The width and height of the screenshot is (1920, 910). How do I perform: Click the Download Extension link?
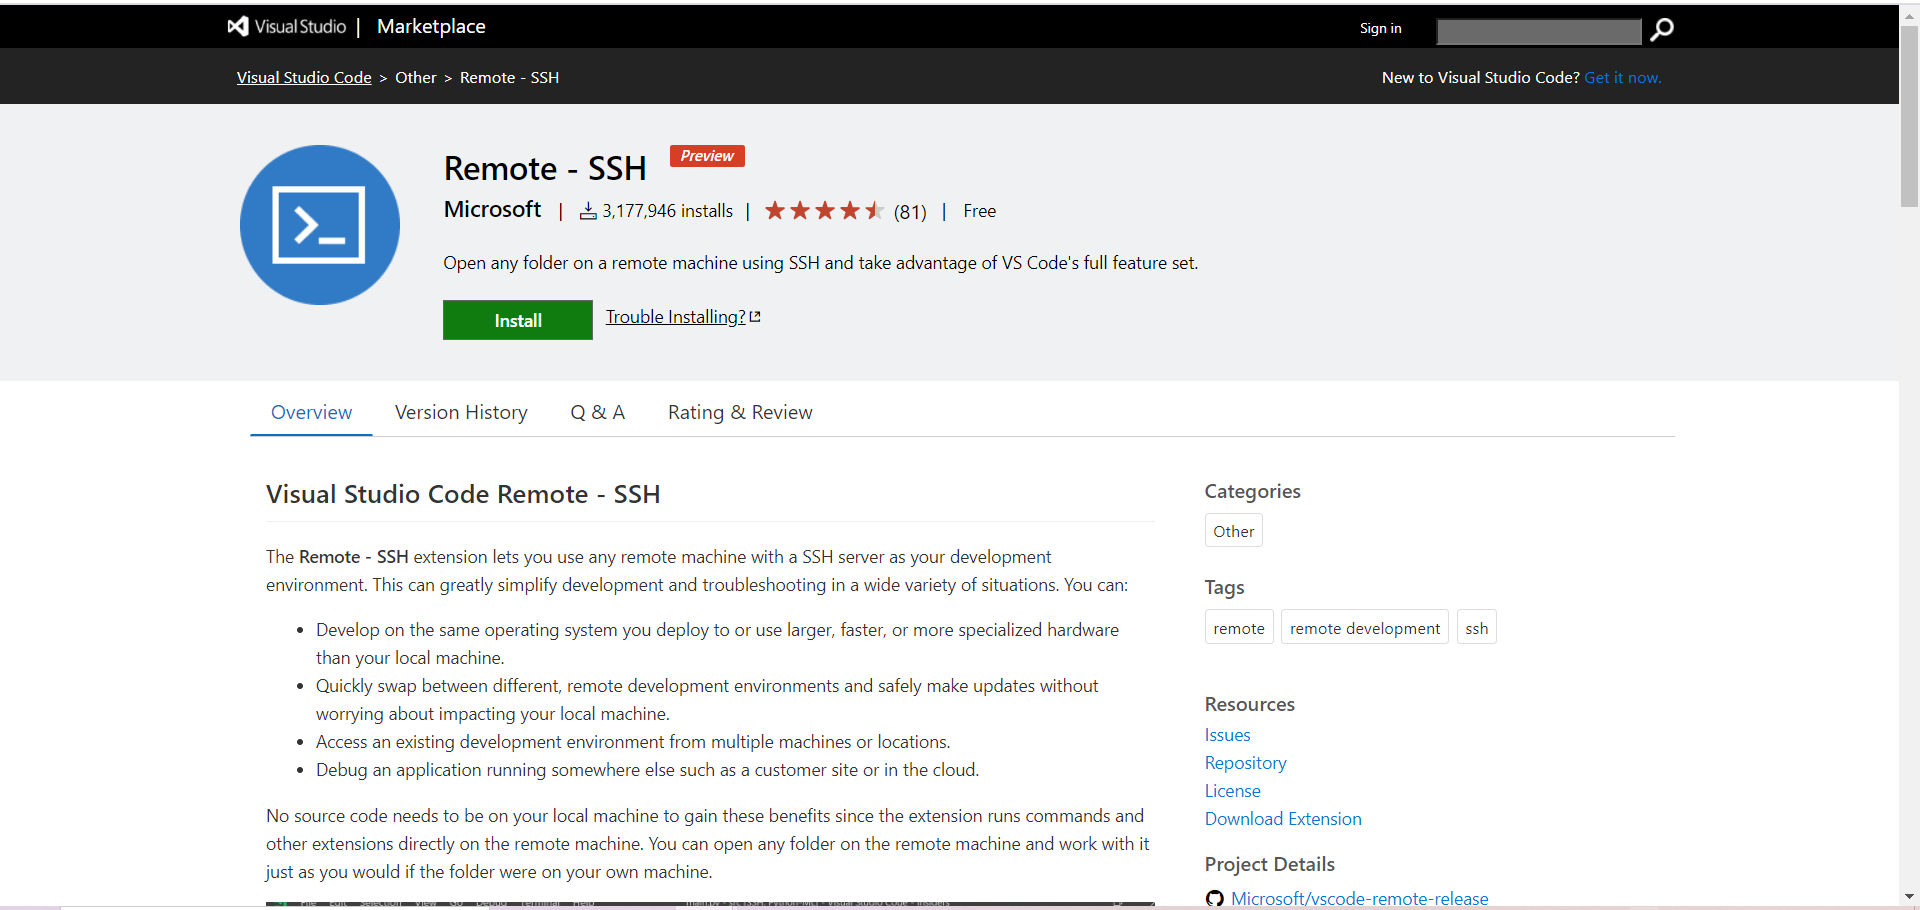(1283, 819)
